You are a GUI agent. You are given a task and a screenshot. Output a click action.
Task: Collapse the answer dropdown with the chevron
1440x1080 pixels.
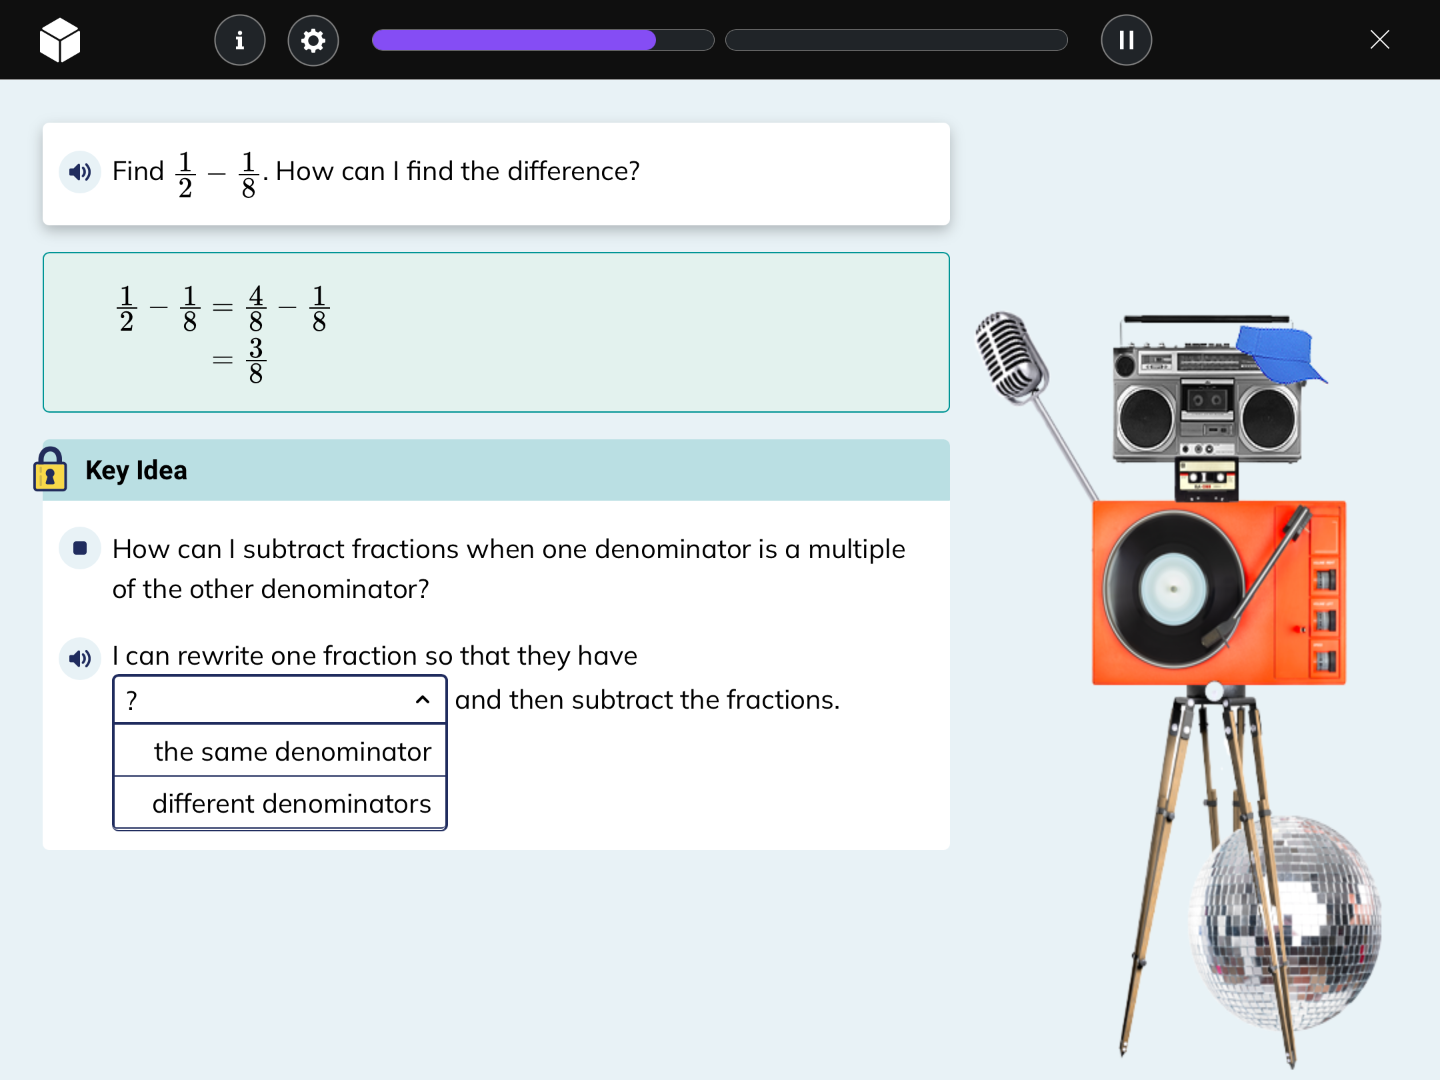click(421, 700)
